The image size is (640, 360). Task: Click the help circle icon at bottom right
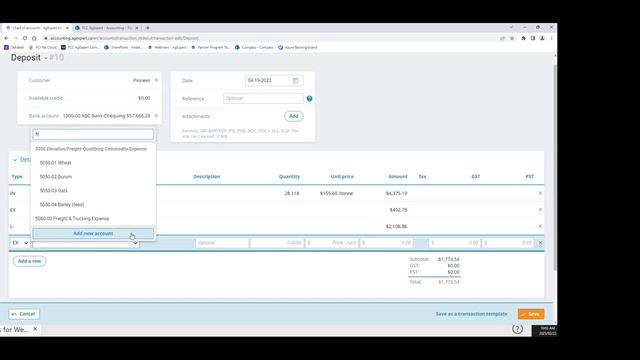(x=517, y=329)
